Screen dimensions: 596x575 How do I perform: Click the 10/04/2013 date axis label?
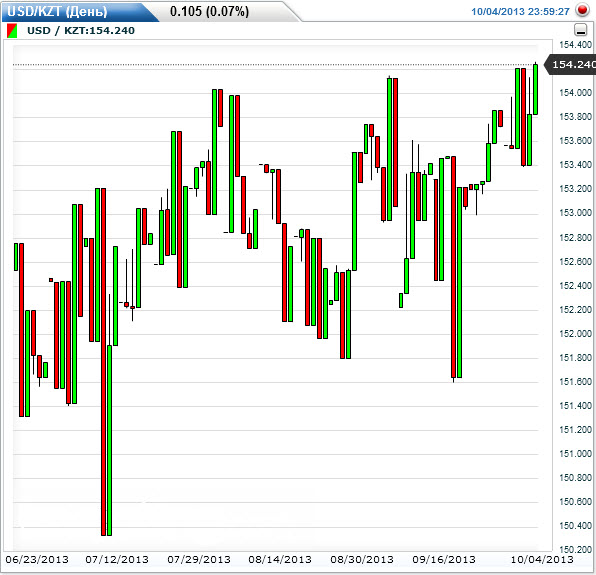[x=542, y=559]
